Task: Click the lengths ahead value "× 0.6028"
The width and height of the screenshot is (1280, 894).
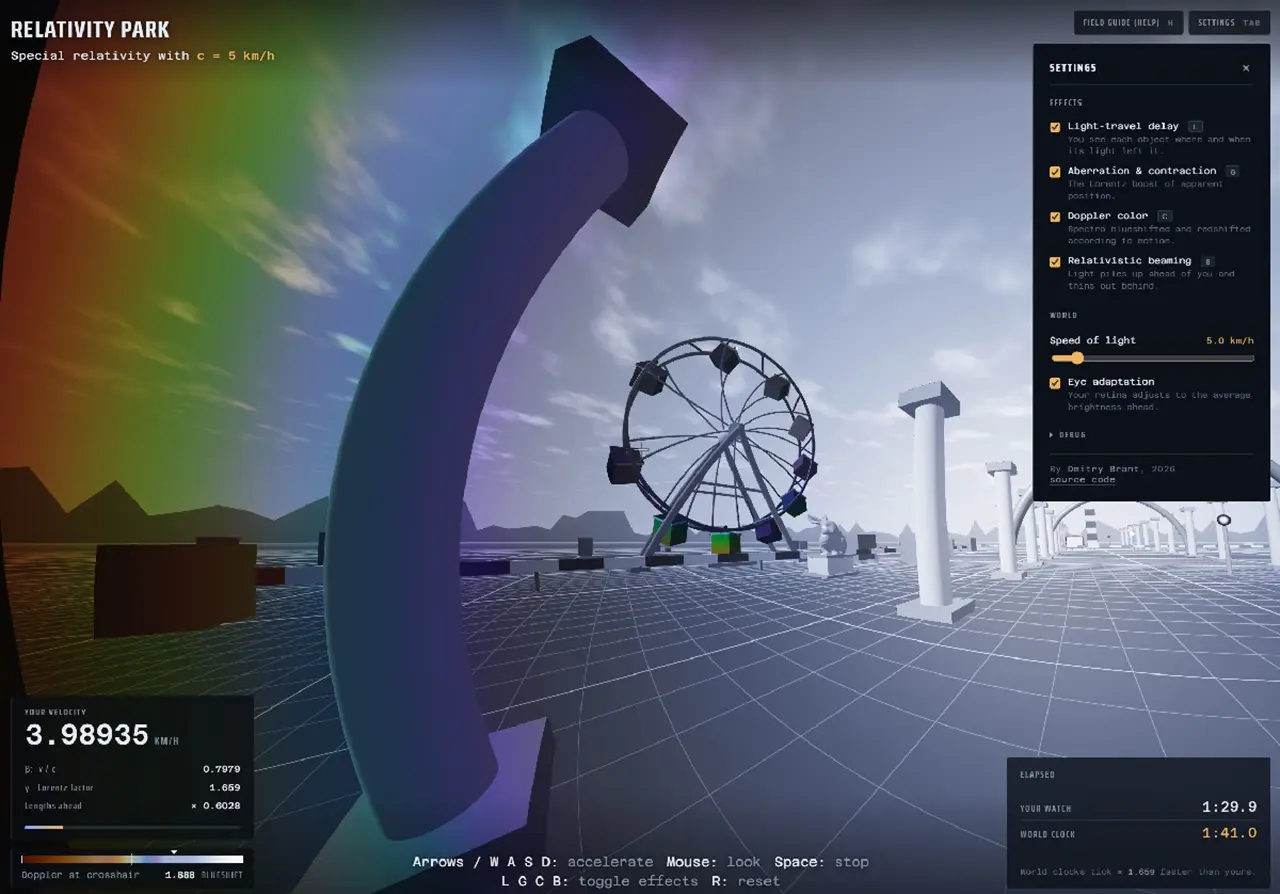Action: pyautogui.click(x=216, y=806)
